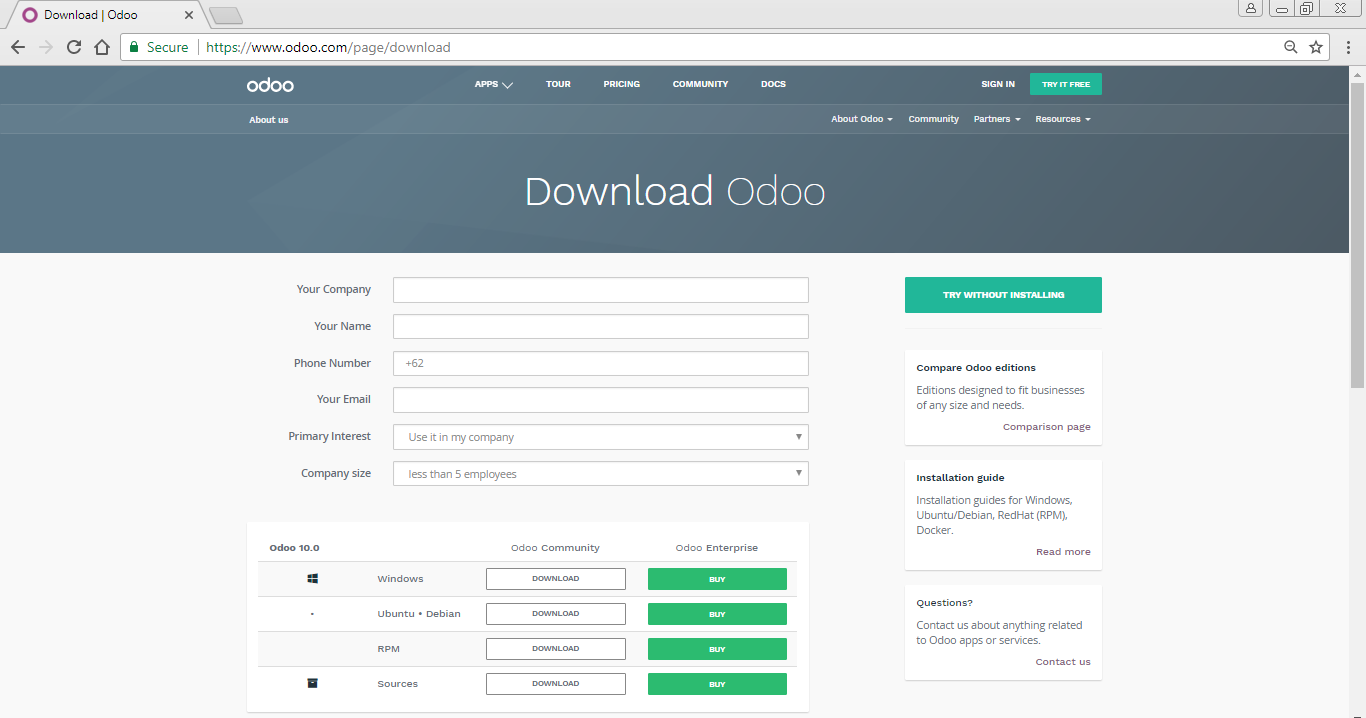The width and height of the screenshot is (1366, 718).
Task: Open the Comparison page link
Action: click(x=1046, y=426)
